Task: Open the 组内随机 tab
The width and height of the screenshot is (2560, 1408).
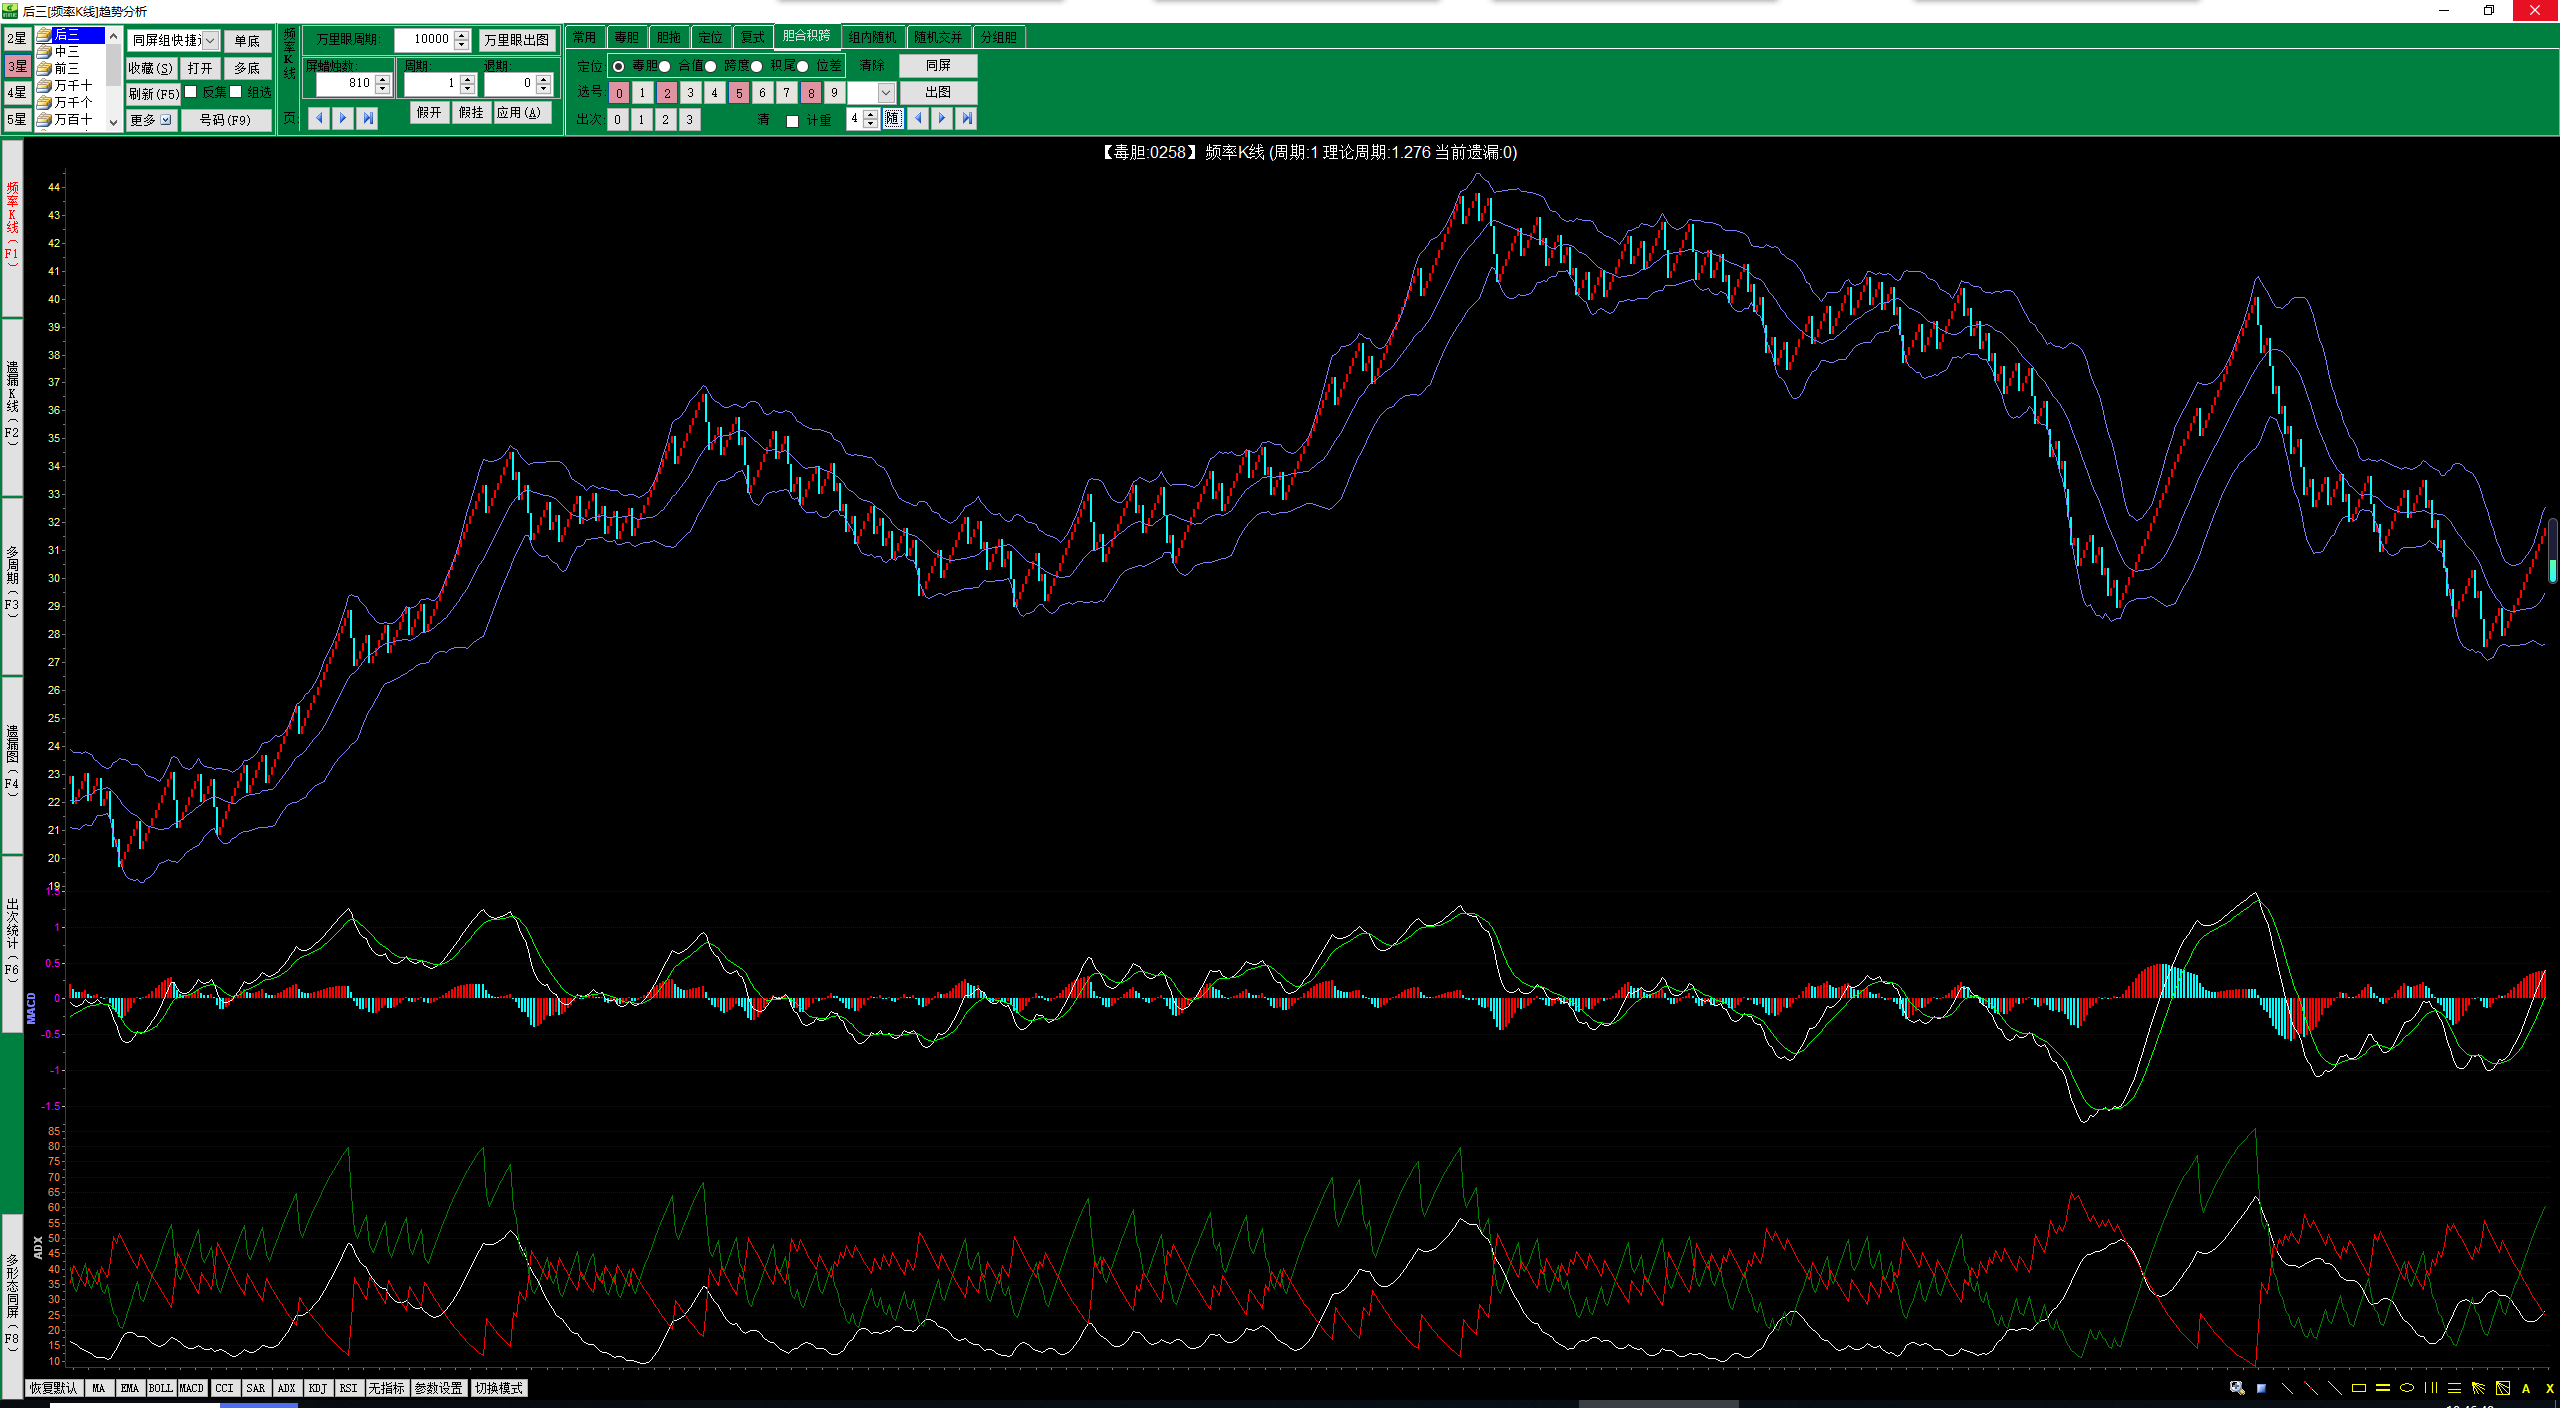Action: coord(872,37)
